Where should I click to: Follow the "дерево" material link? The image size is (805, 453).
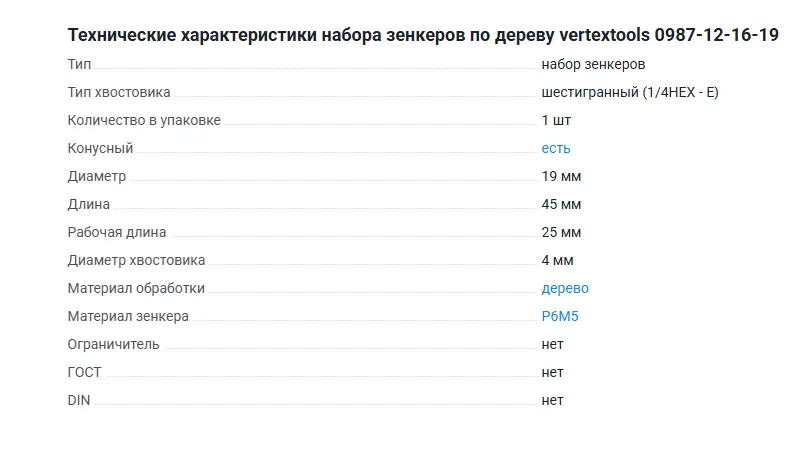(x=565, y=288)
